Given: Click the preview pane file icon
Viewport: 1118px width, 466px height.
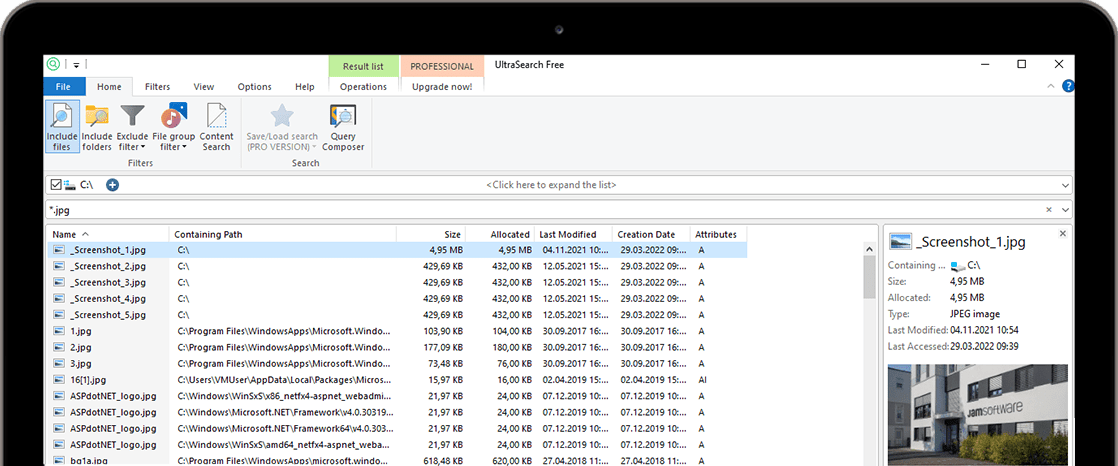Looking at the screenshot, I should click(x=900, y=242).
